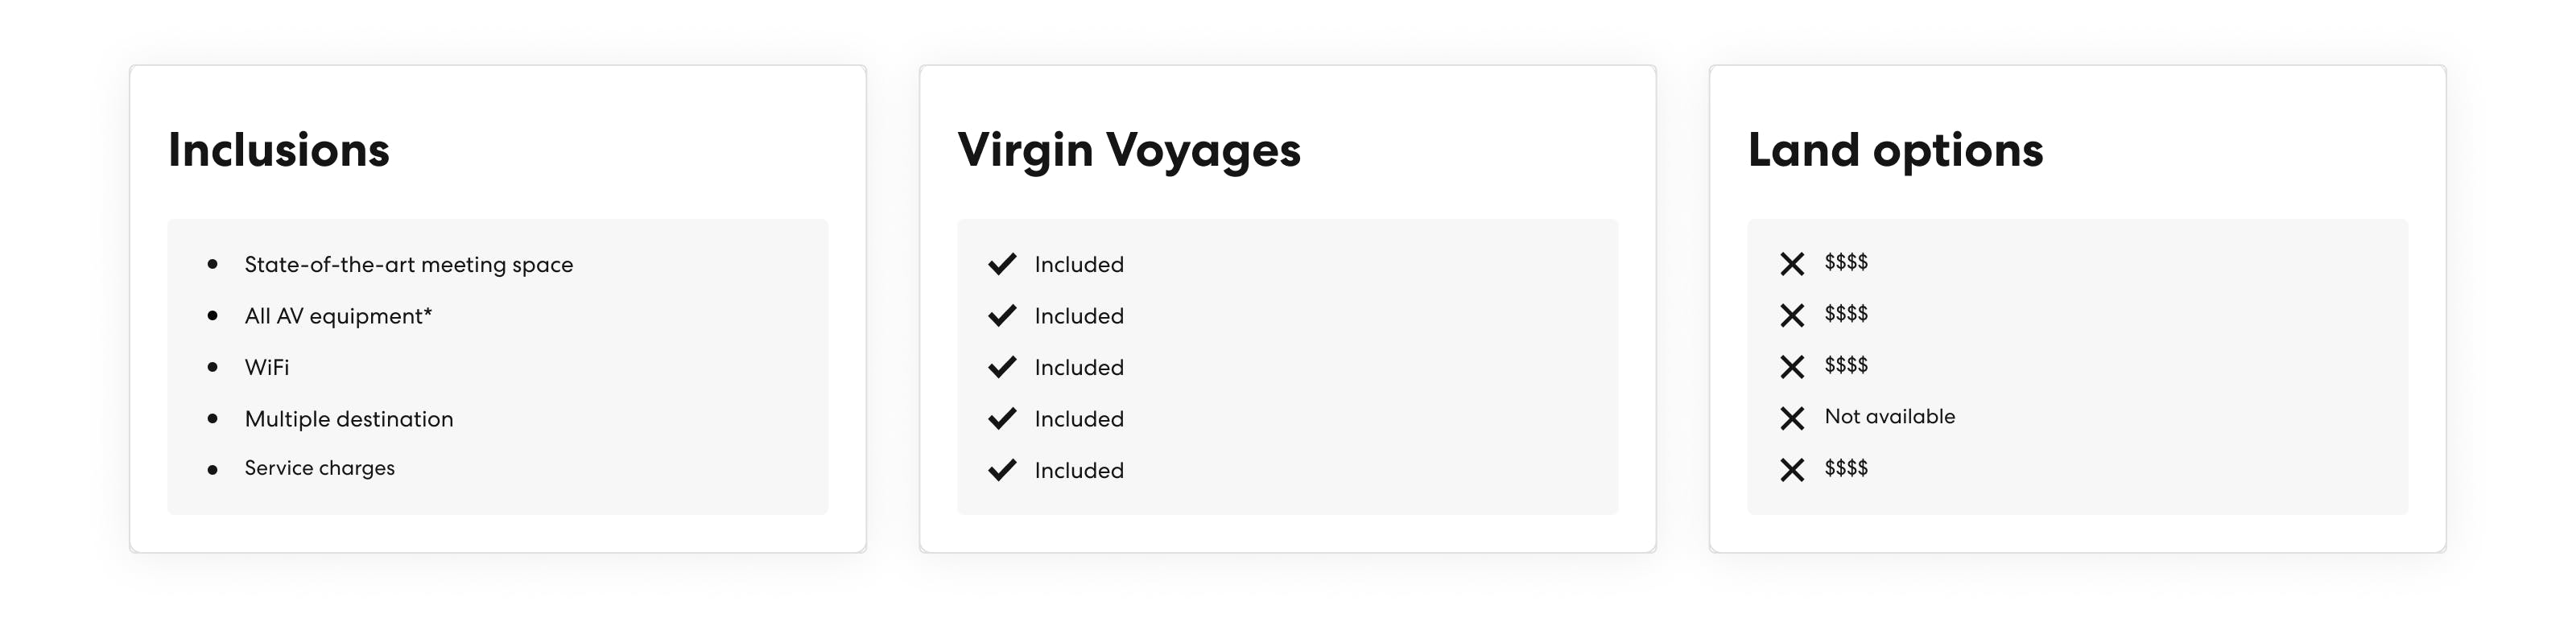
Task: Click the X icon in AV equipment row
Action: point(1792,316)
